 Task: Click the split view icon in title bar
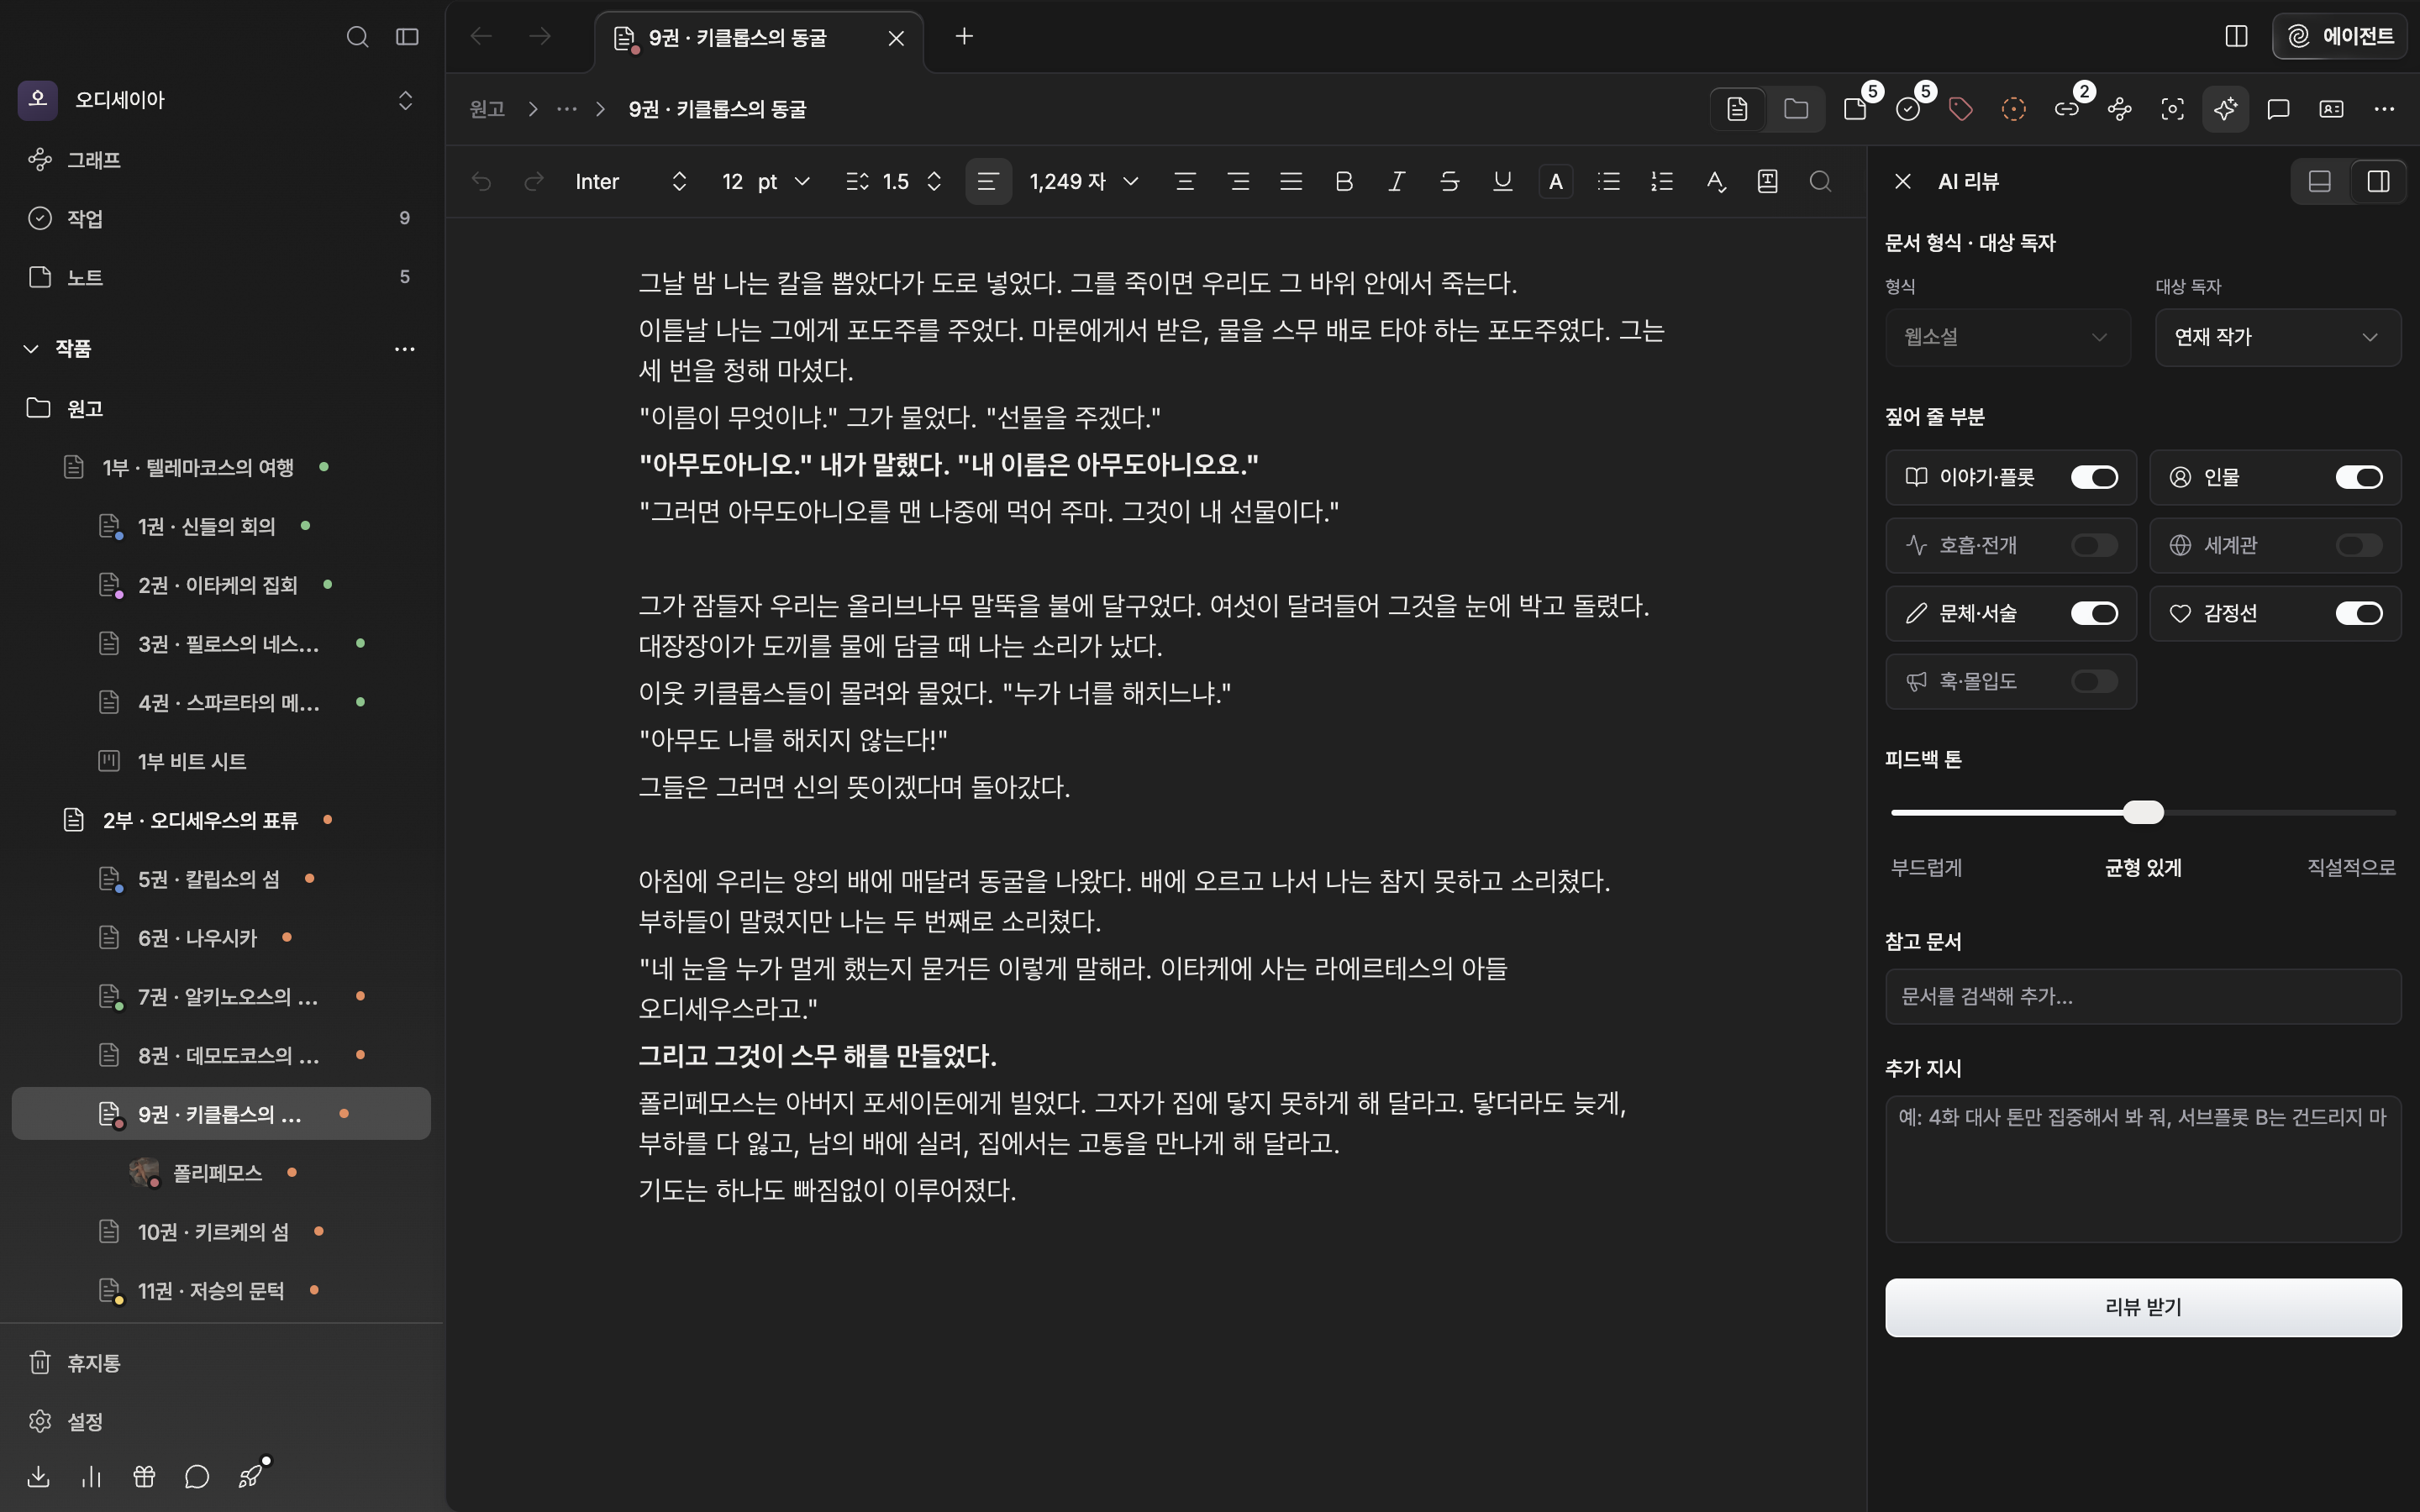[2236, 36]
